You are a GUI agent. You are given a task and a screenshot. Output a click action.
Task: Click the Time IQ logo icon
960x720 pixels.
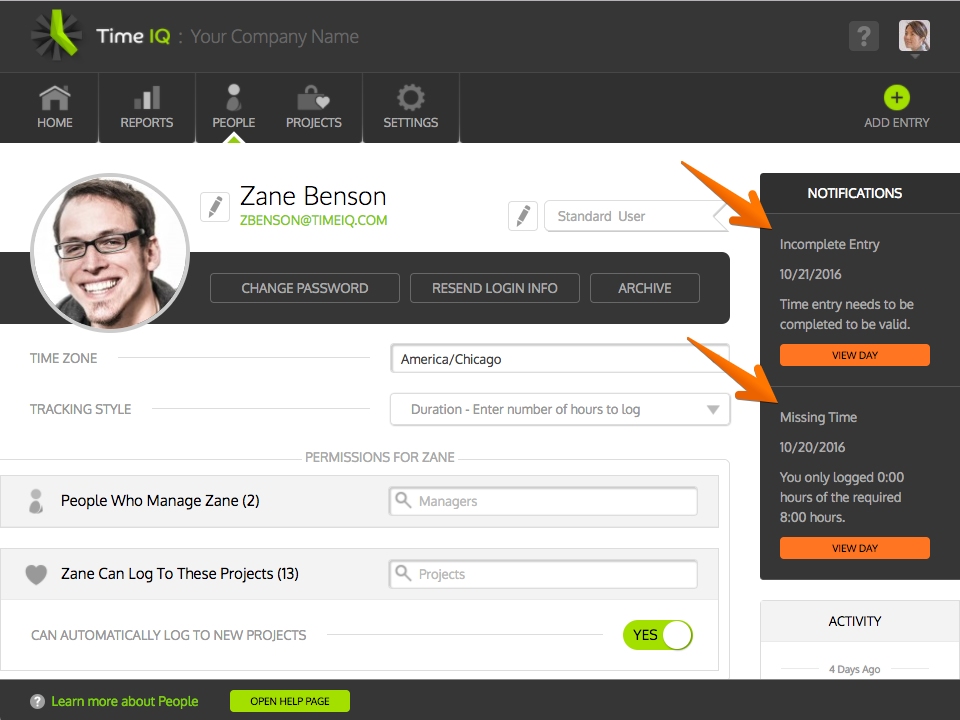(x=56, y=36)
